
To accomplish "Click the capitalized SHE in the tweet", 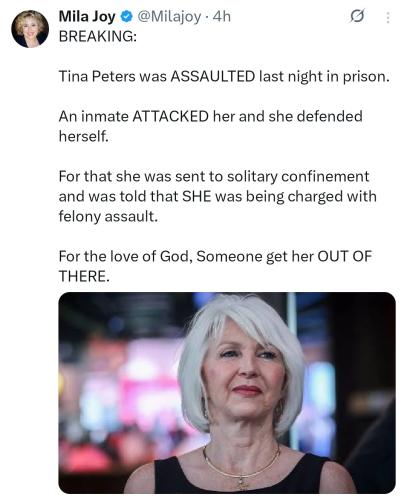I will [x=197, y=196].
